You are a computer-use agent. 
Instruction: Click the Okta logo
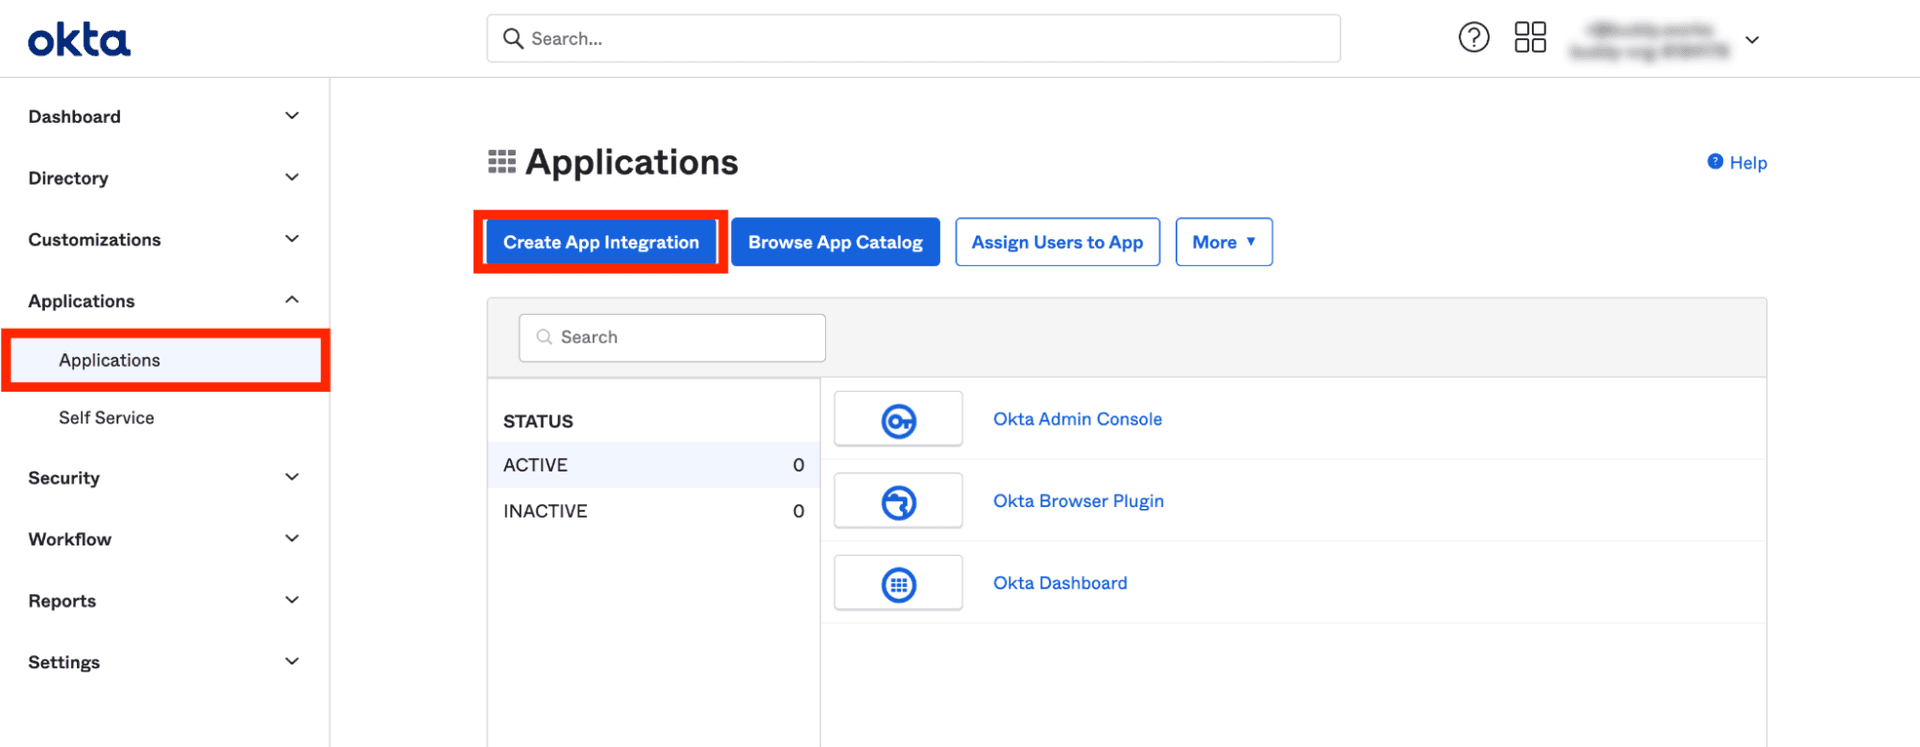click(x=79, y=40)
